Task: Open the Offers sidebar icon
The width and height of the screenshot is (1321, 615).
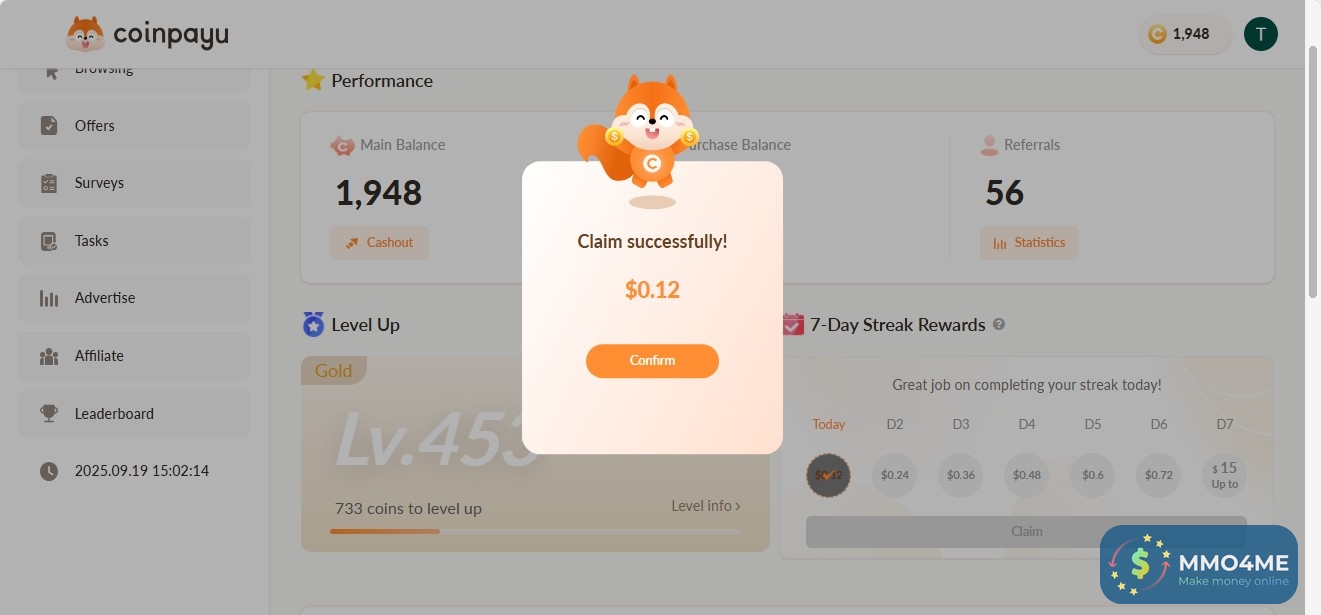Action: pyautogui.click(x=49, y=125)
